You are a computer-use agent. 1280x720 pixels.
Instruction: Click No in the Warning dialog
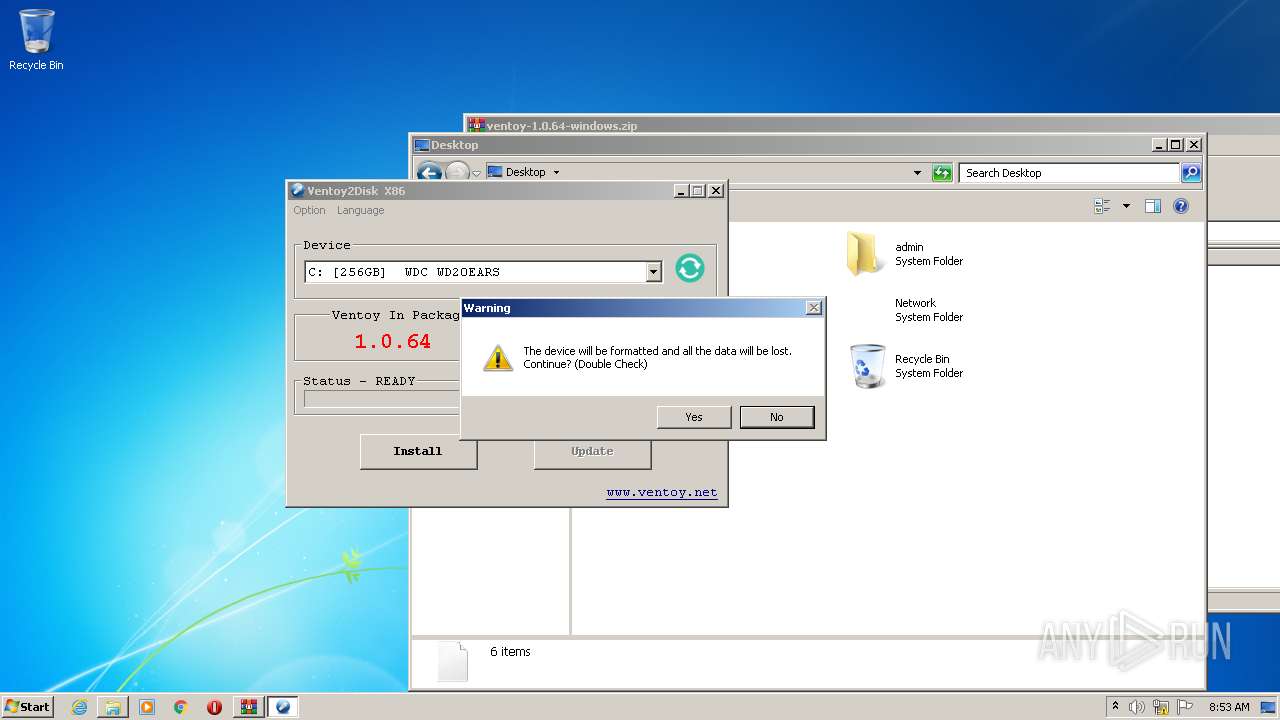point(777,417)
